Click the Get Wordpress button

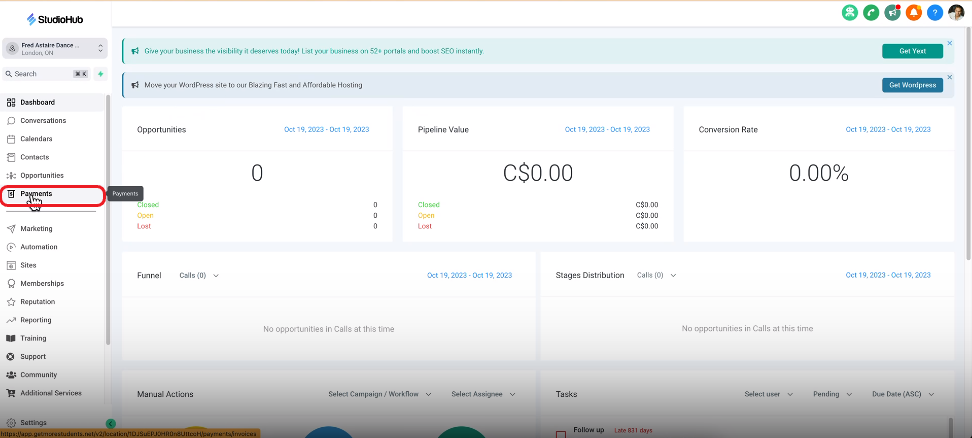point(912,85)
